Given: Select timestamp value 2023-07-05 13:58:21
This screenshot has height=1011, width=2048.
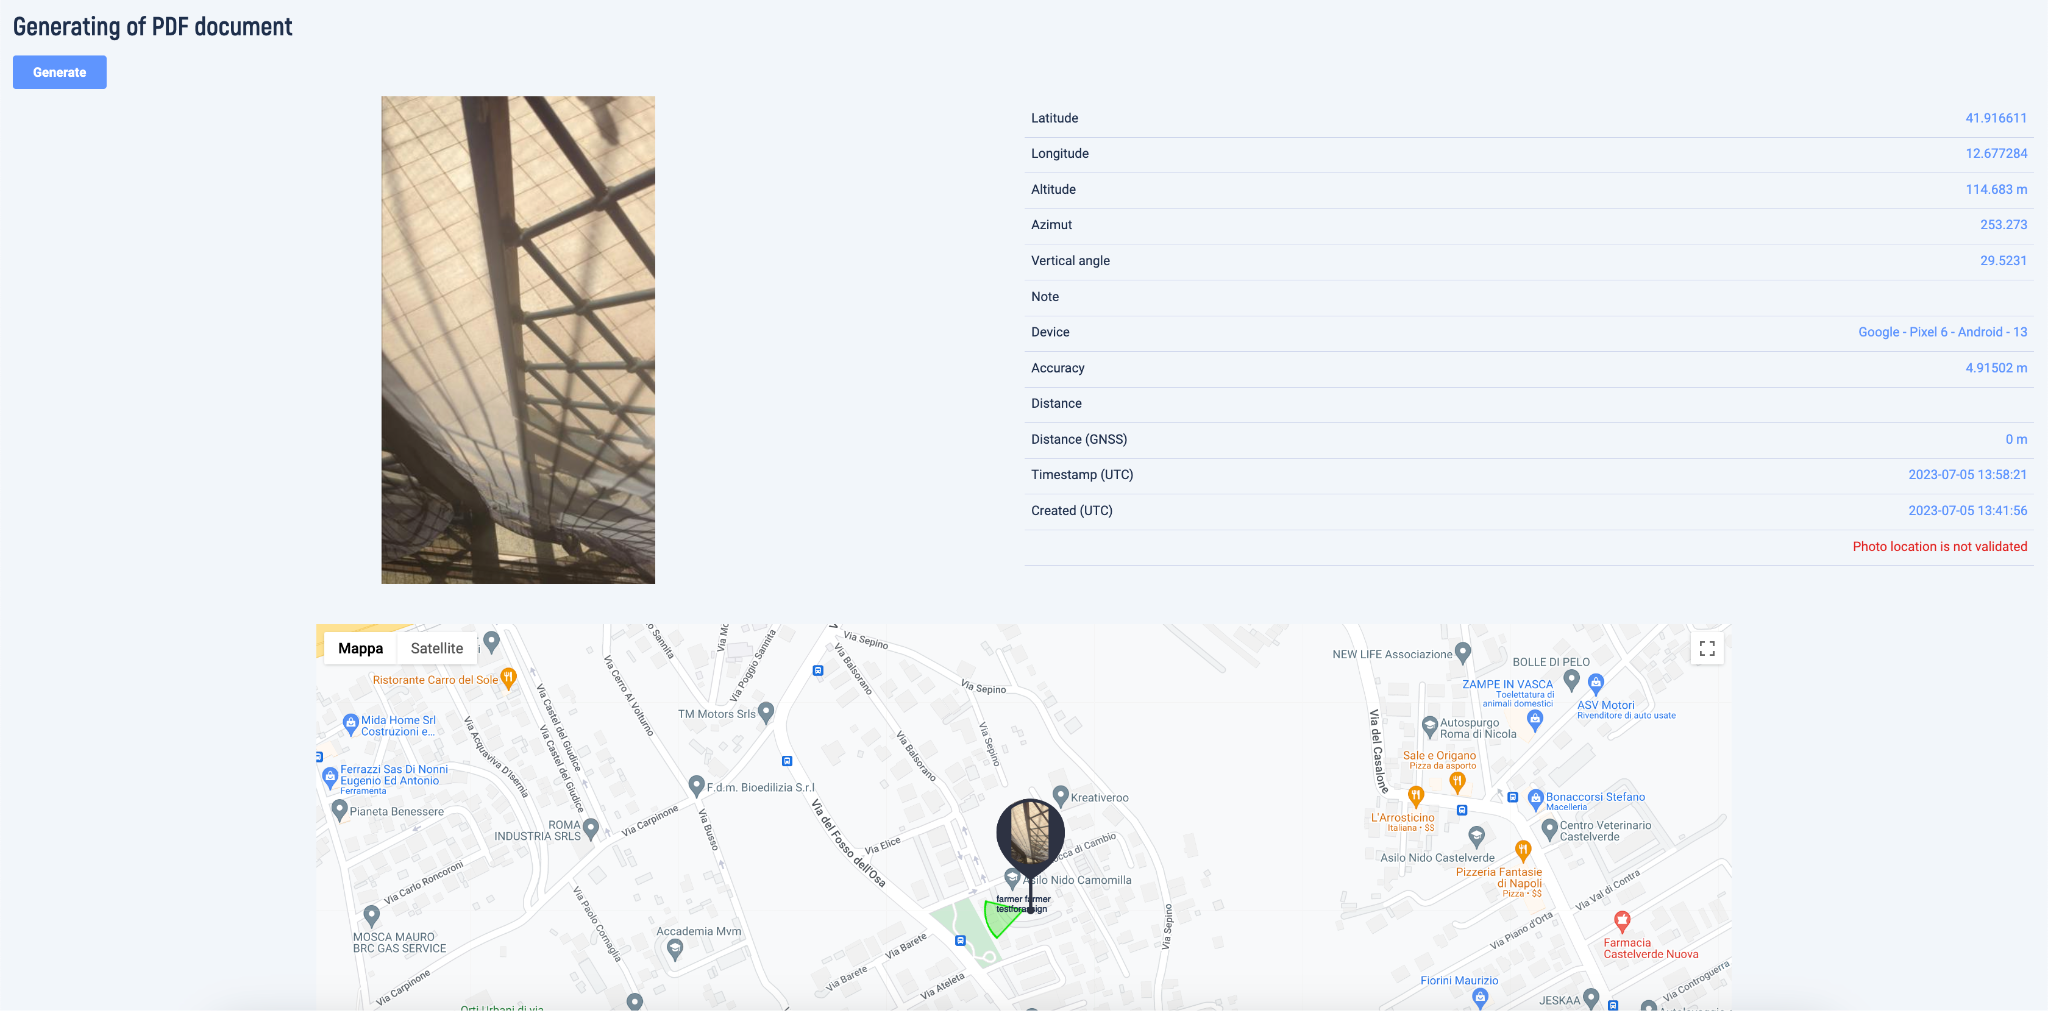Looking at the screenshot, I should click(x=1967, y=474).
